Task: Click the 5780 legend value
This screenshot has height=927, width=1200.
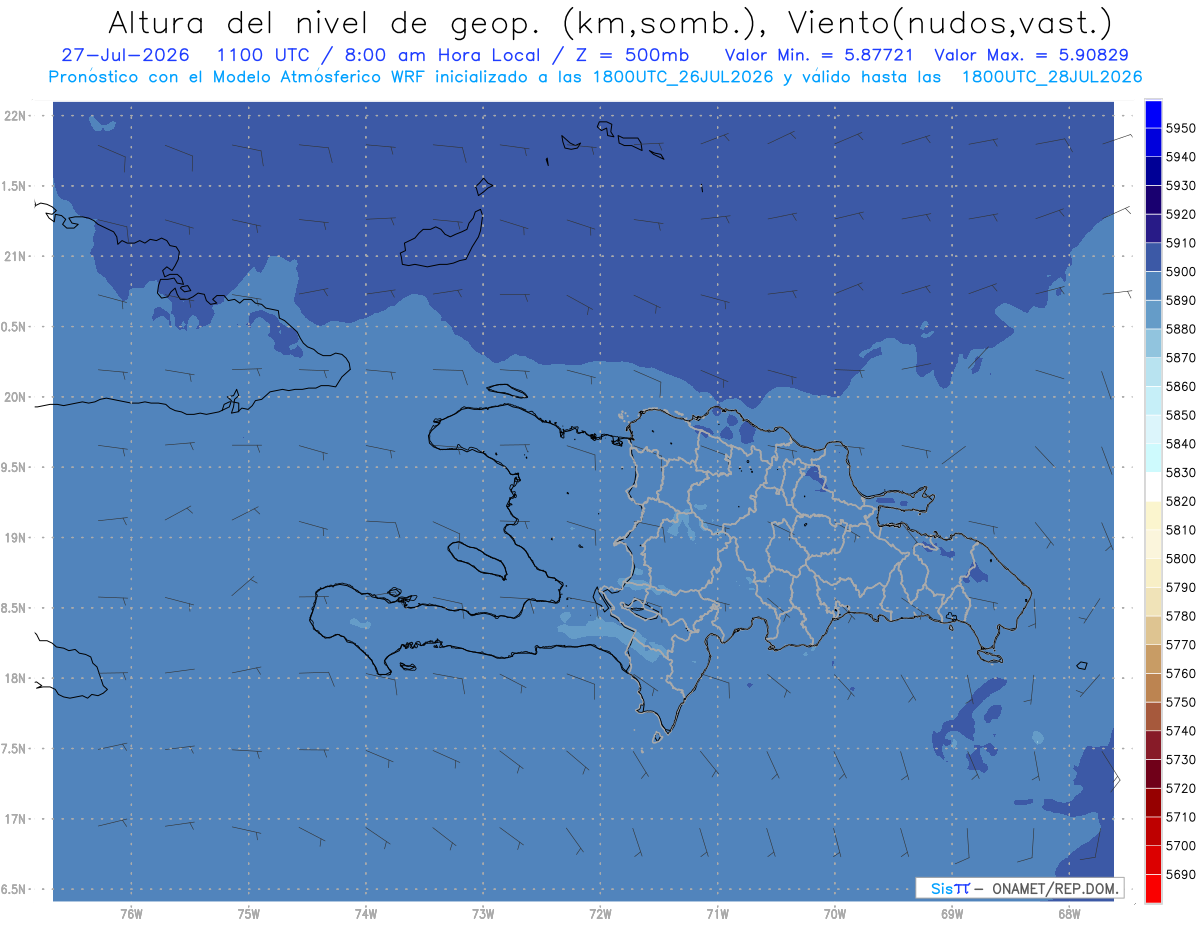Action: pos(1180,616)
